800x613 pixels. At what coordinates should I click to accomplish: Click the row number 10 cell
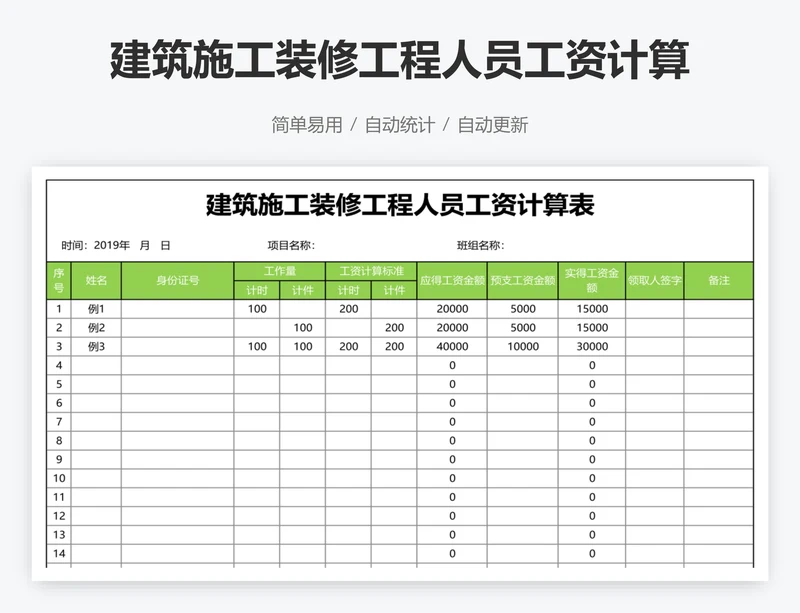59,478
